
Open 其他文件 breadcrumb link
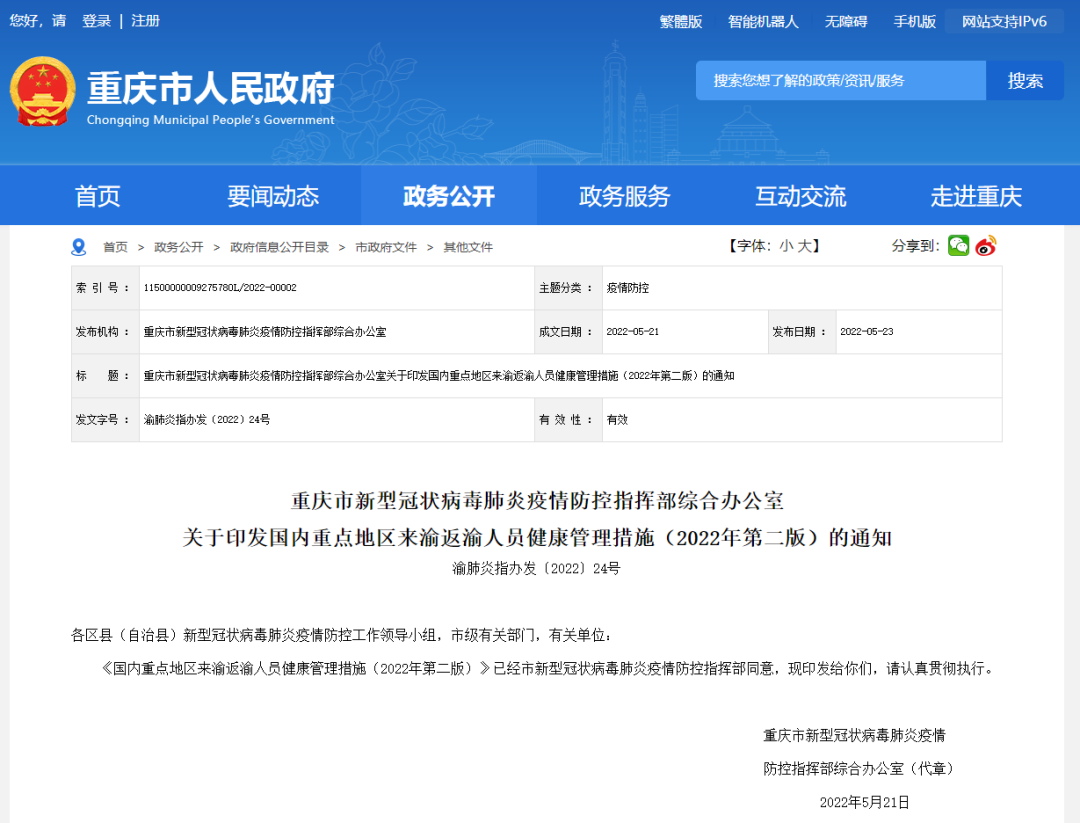click(468, 247)
